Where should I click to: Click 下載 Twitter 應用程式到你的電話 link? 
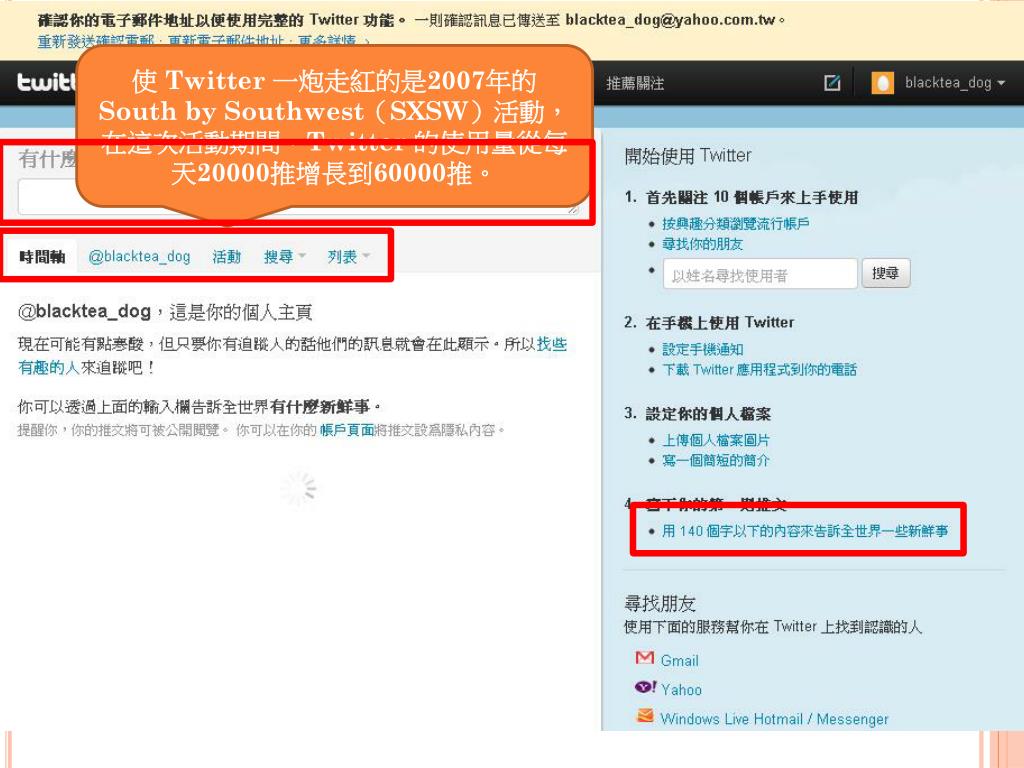click(x=759, y=370)
